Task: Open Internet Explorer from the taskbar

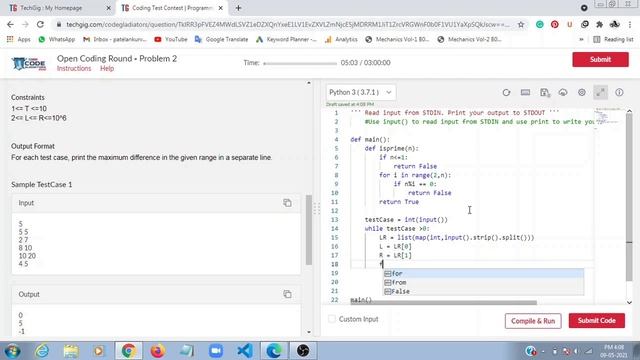Action: point(42,351)
